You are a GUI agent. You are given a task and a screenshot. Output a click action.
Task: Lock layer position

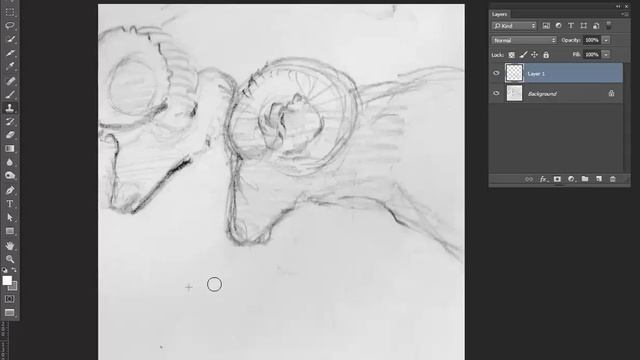(x=535, y=55)
